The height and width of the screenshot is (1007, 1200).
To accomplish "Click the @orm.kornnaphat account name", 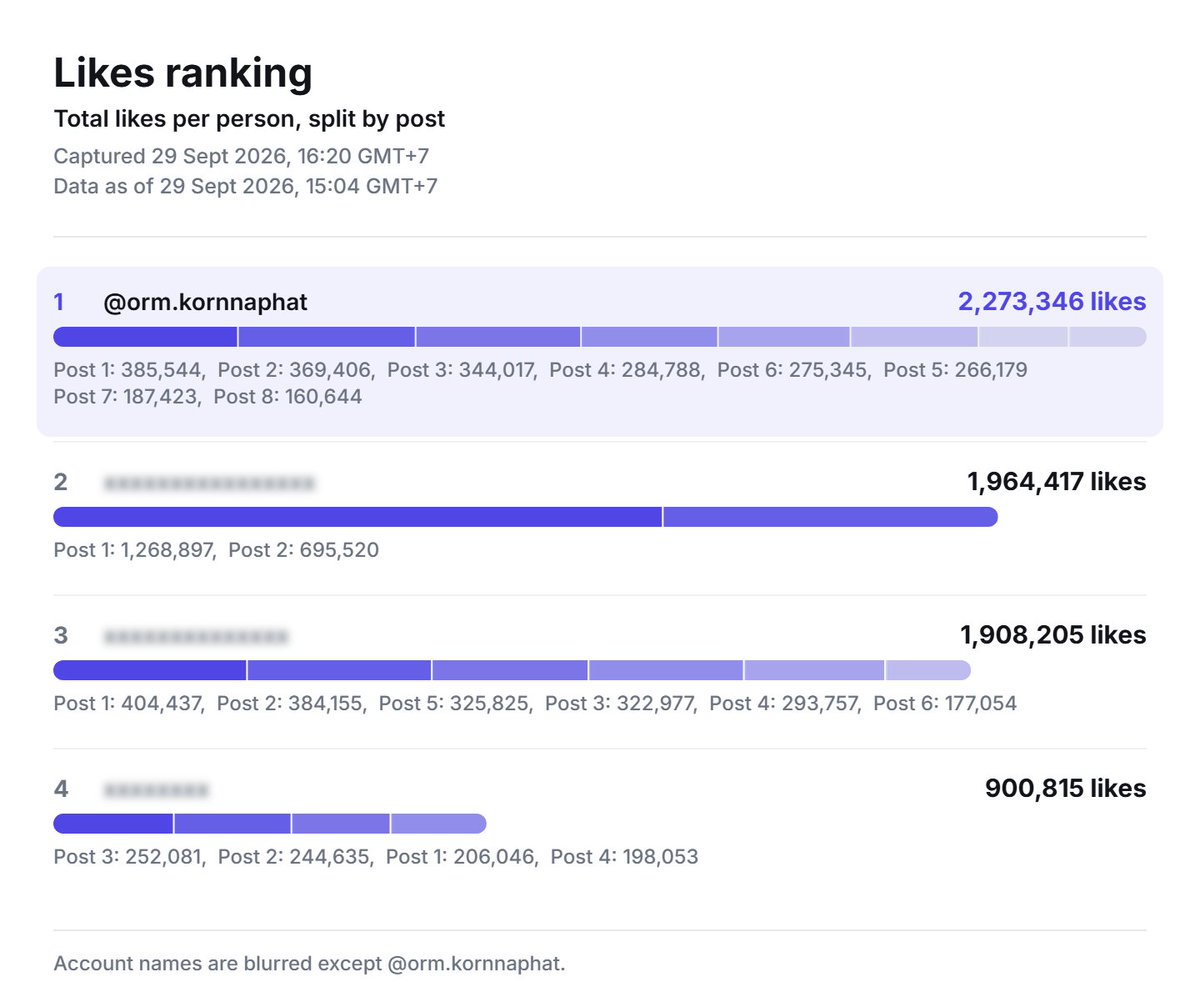I will 205,303.
